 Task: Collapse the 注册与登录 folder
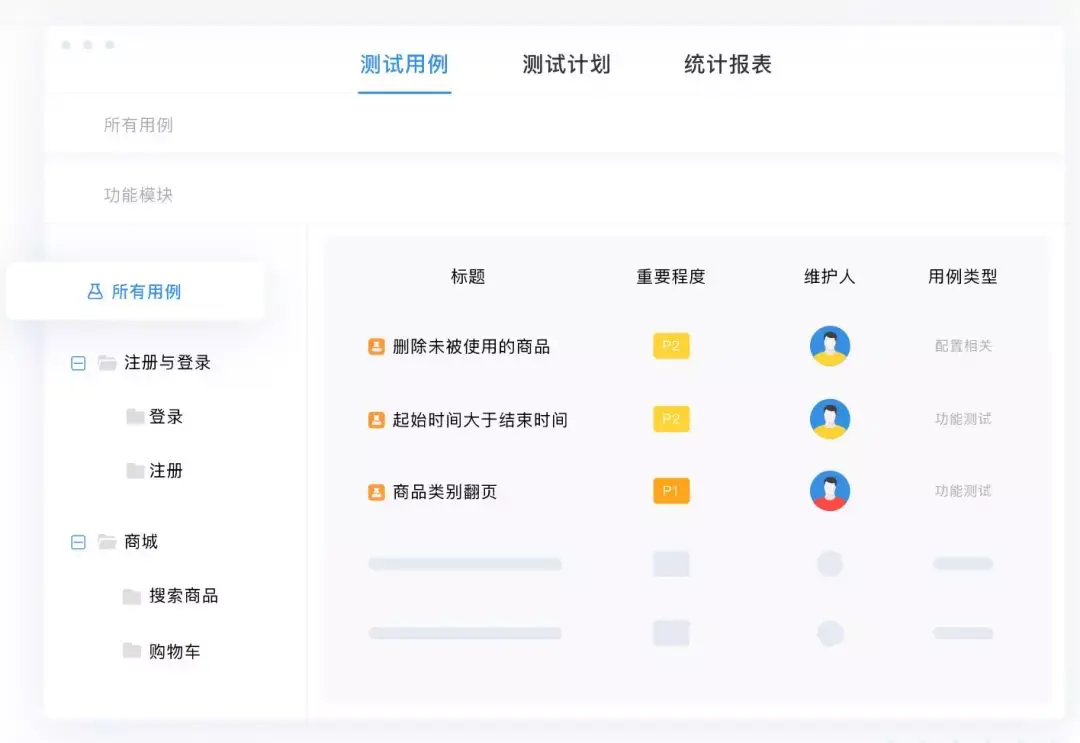[79, 363]
